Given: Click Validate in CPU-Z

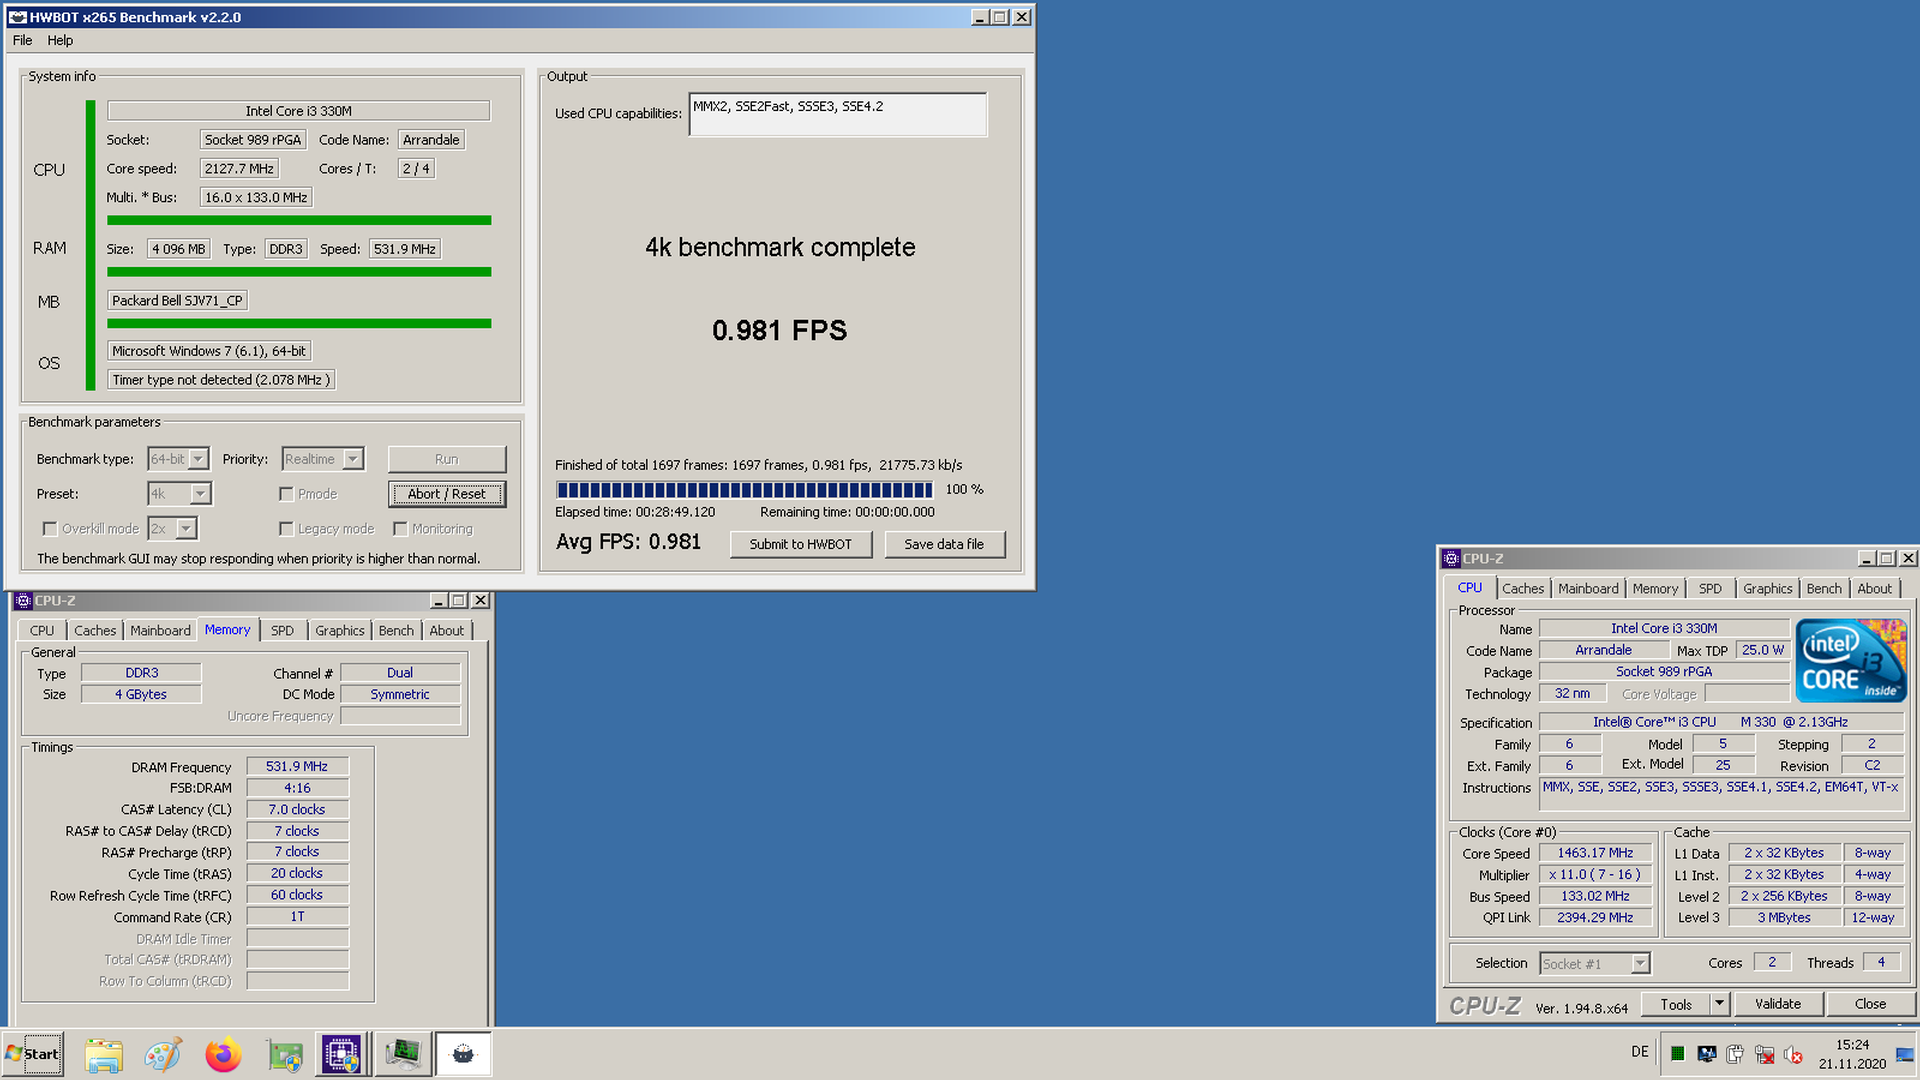Looking at the screenshot, I should tap(1778, 1004).
